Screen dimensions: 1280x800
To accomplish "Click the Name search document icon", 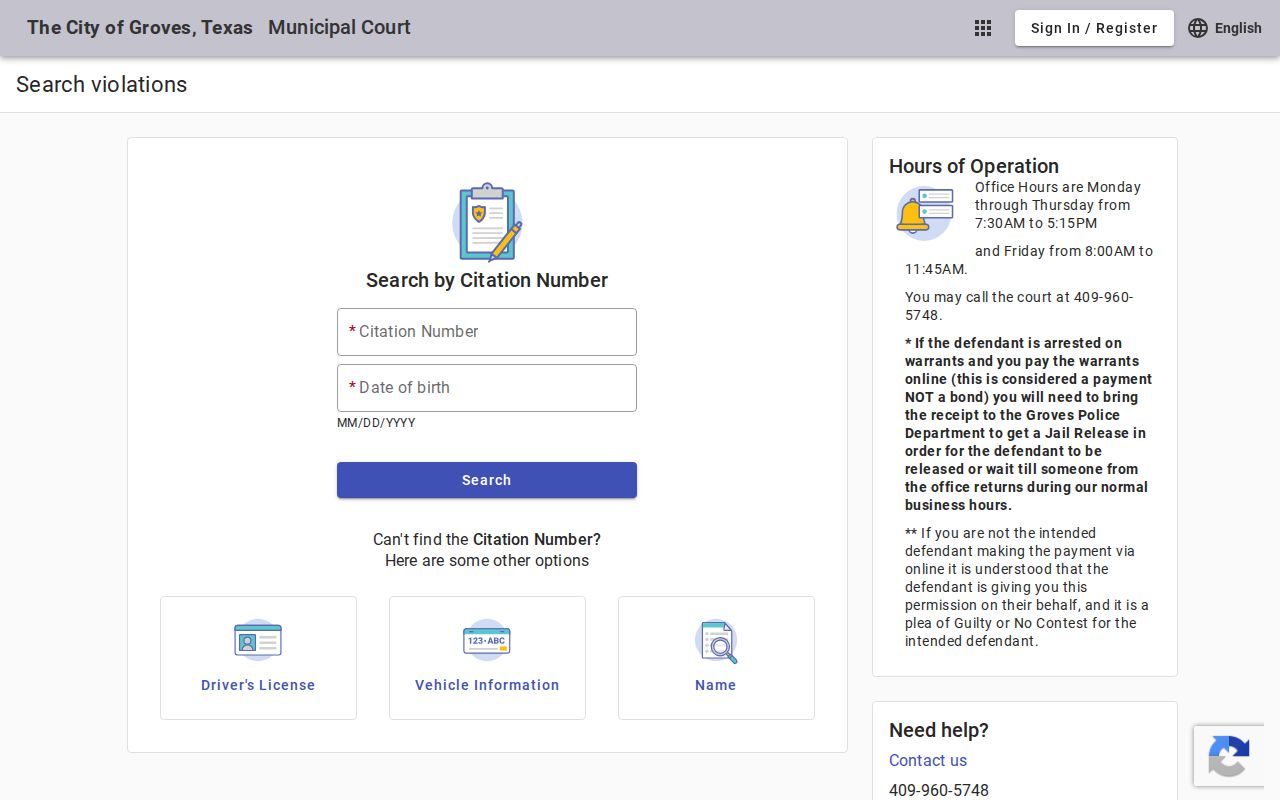I will point(716,641).
